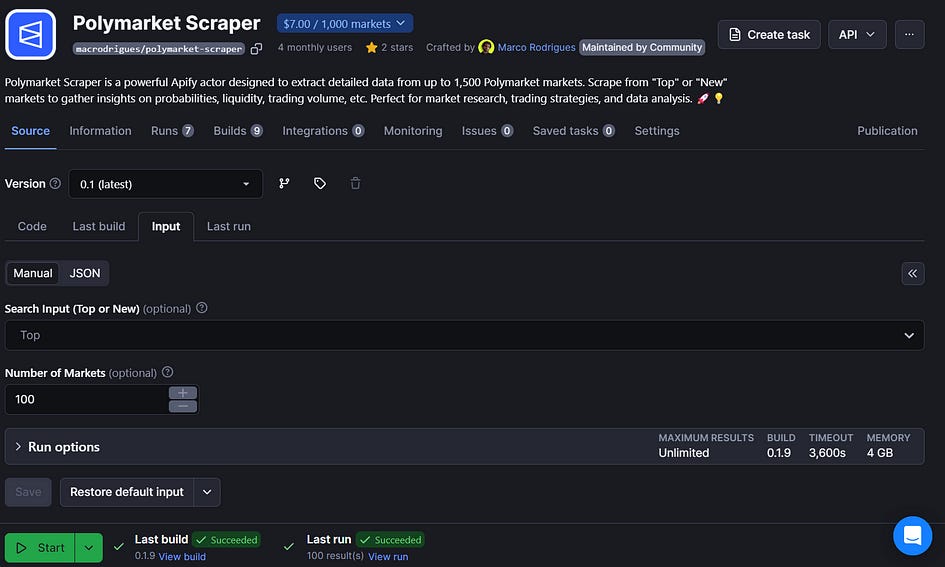Click the 'Unlimited' maximum results value
Viewport: 945px width, 567px height.
(683, 453)
